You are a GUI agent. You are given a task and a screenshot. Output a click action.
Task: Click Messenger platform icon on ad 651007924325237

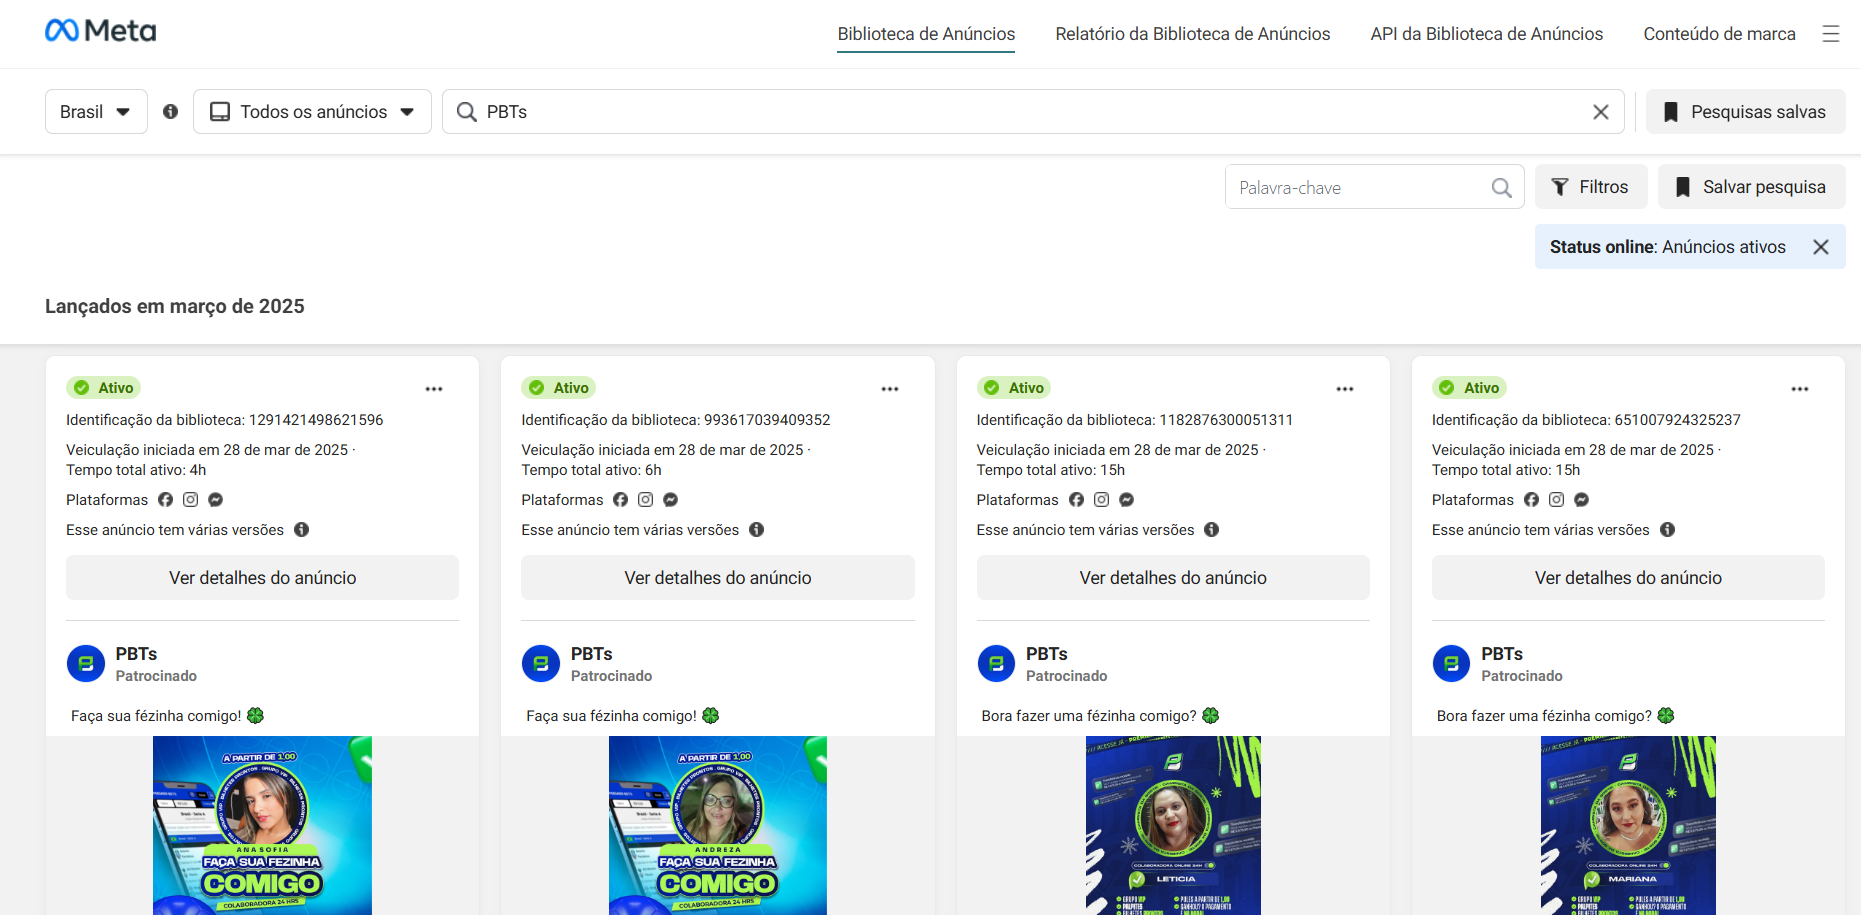pyautogui.click(x=1581, y=500)
